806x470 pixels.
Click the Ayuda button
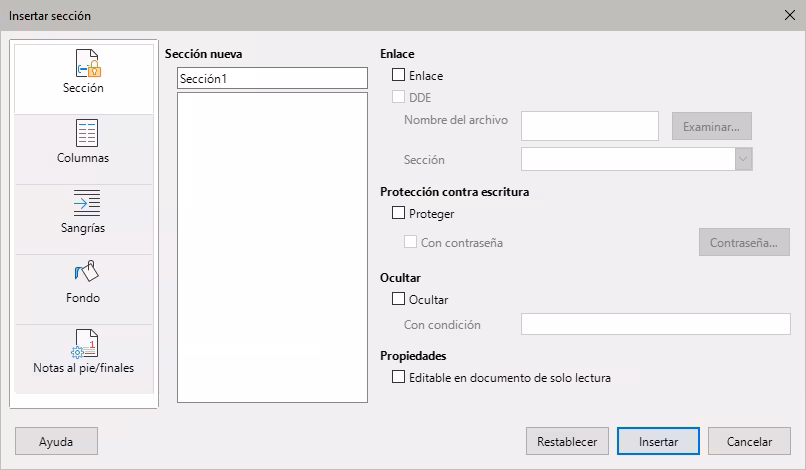tap(56, 441)
